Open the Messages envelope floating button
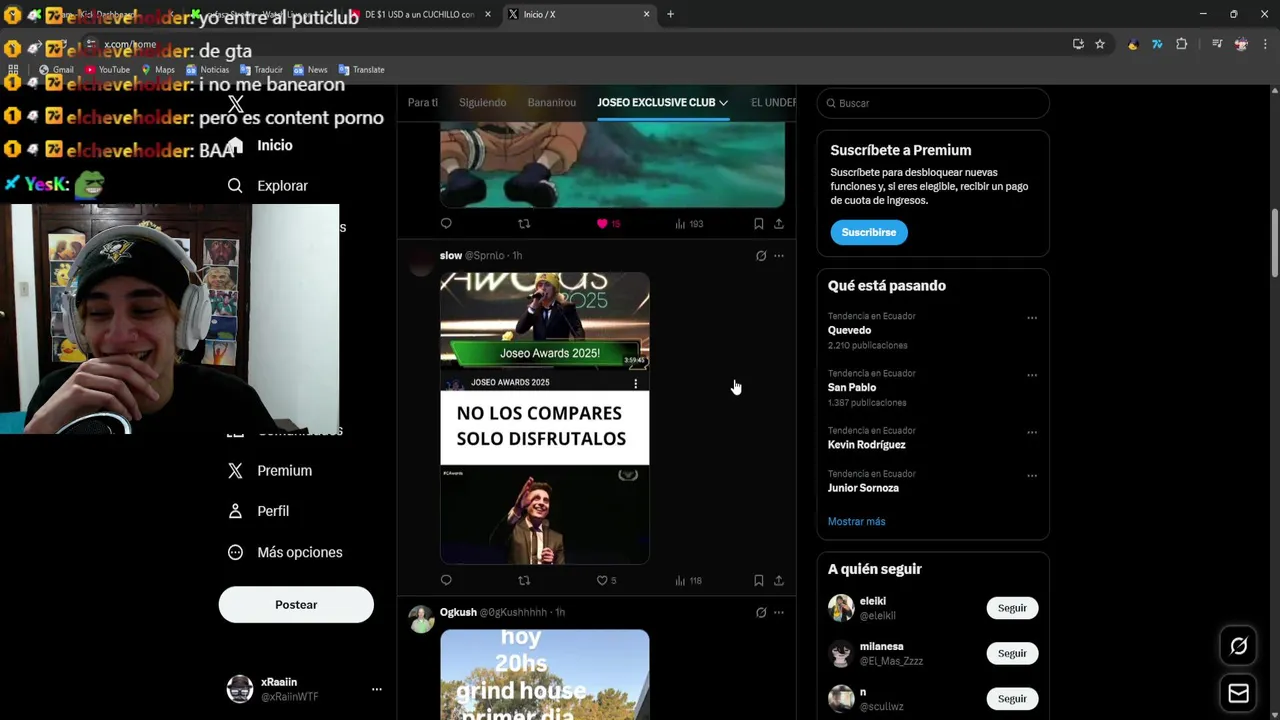Viewport: 1280px width, 720px height. point(1238,693)
